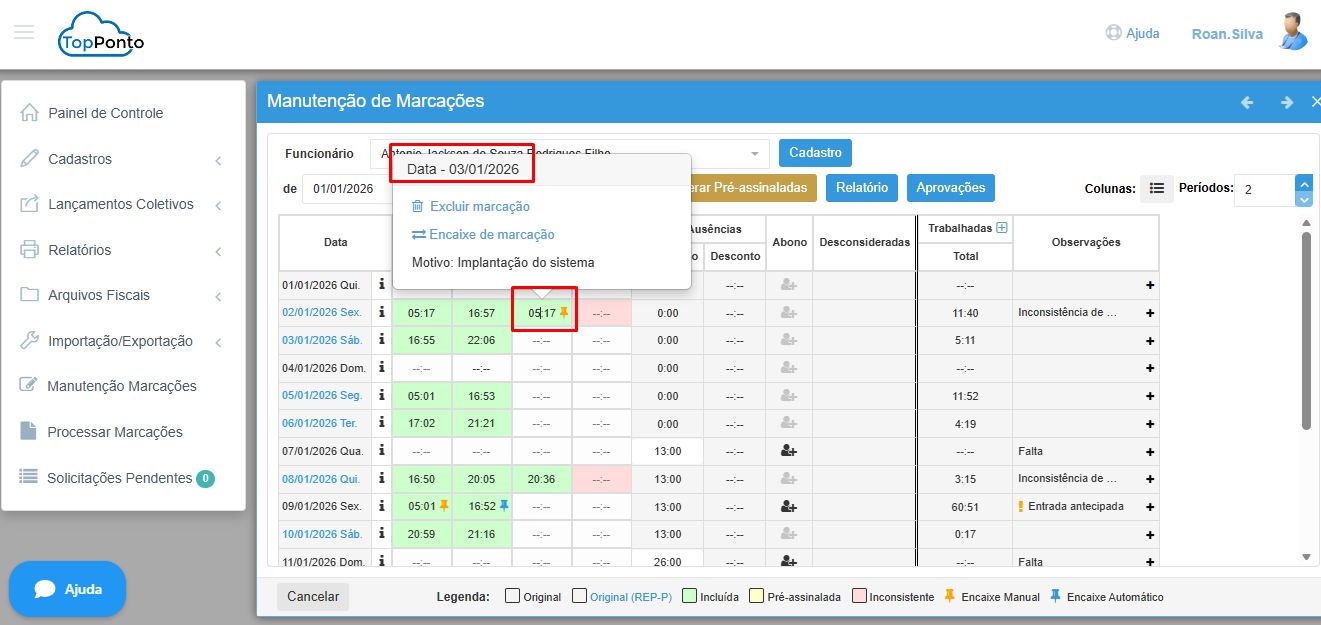Open the Funcionário dropdown
This screenshot has width=1321, height=625.
[754, 154]
